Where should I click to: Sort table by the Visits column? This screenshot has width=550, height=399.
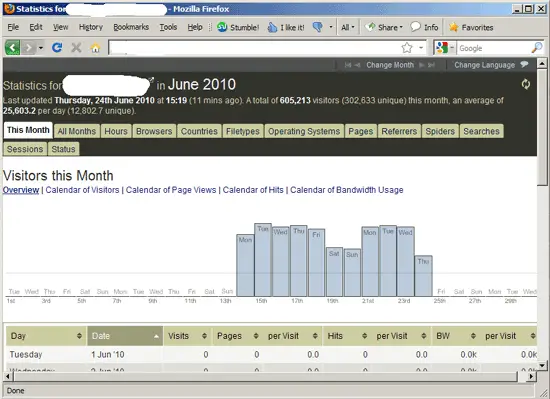click(x=187, y=336)
